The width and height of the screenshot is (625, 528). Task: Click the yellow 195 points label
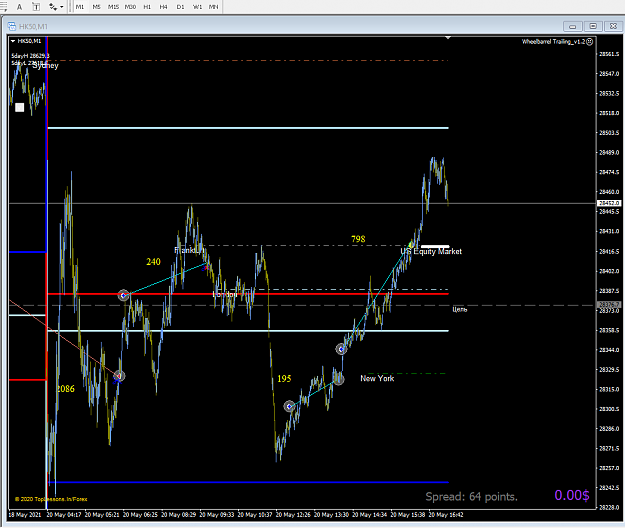[284, 379]
